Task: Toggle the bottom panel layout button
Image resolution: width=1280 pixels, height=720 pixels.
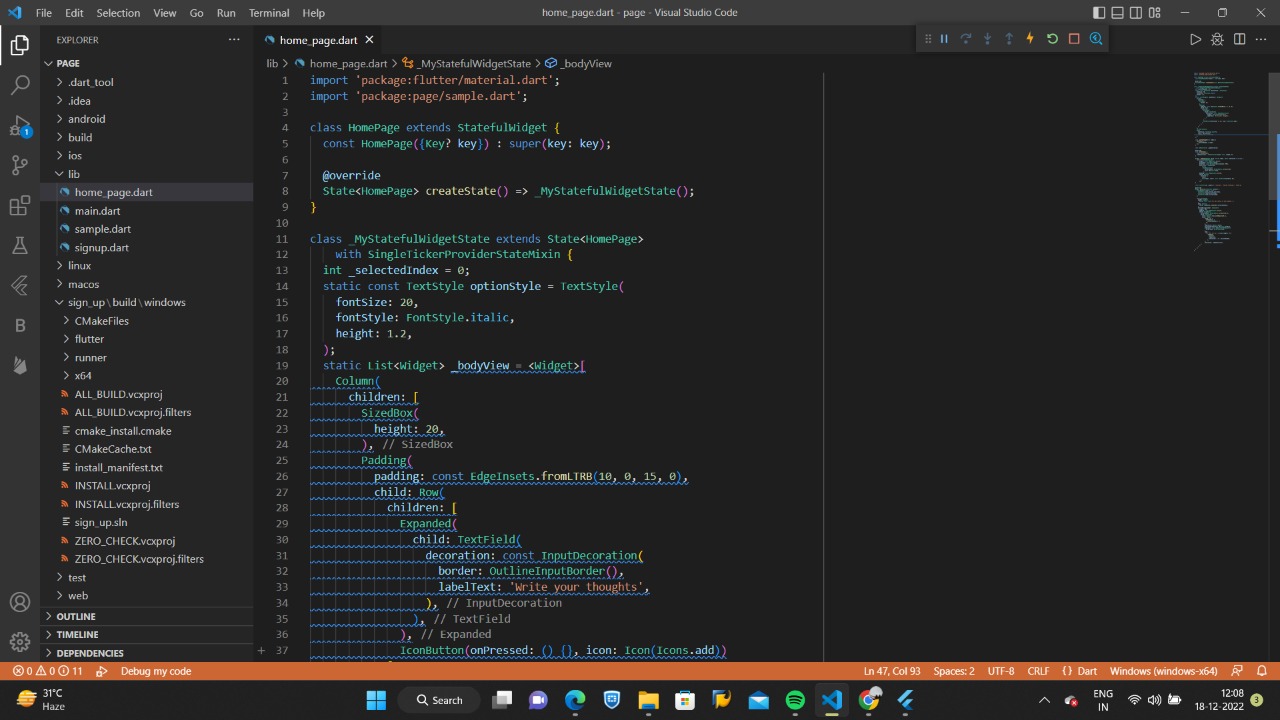Action: 1118,13
